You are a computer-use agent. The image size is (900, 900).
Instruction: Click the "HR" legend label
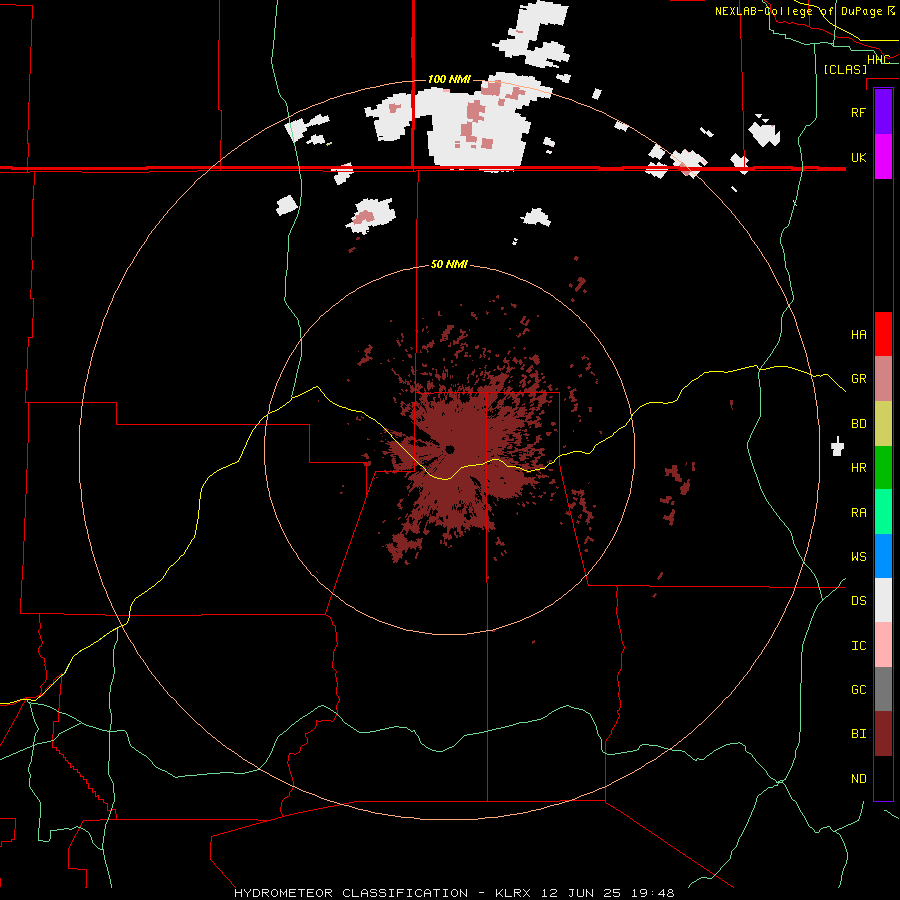(858, 468)
